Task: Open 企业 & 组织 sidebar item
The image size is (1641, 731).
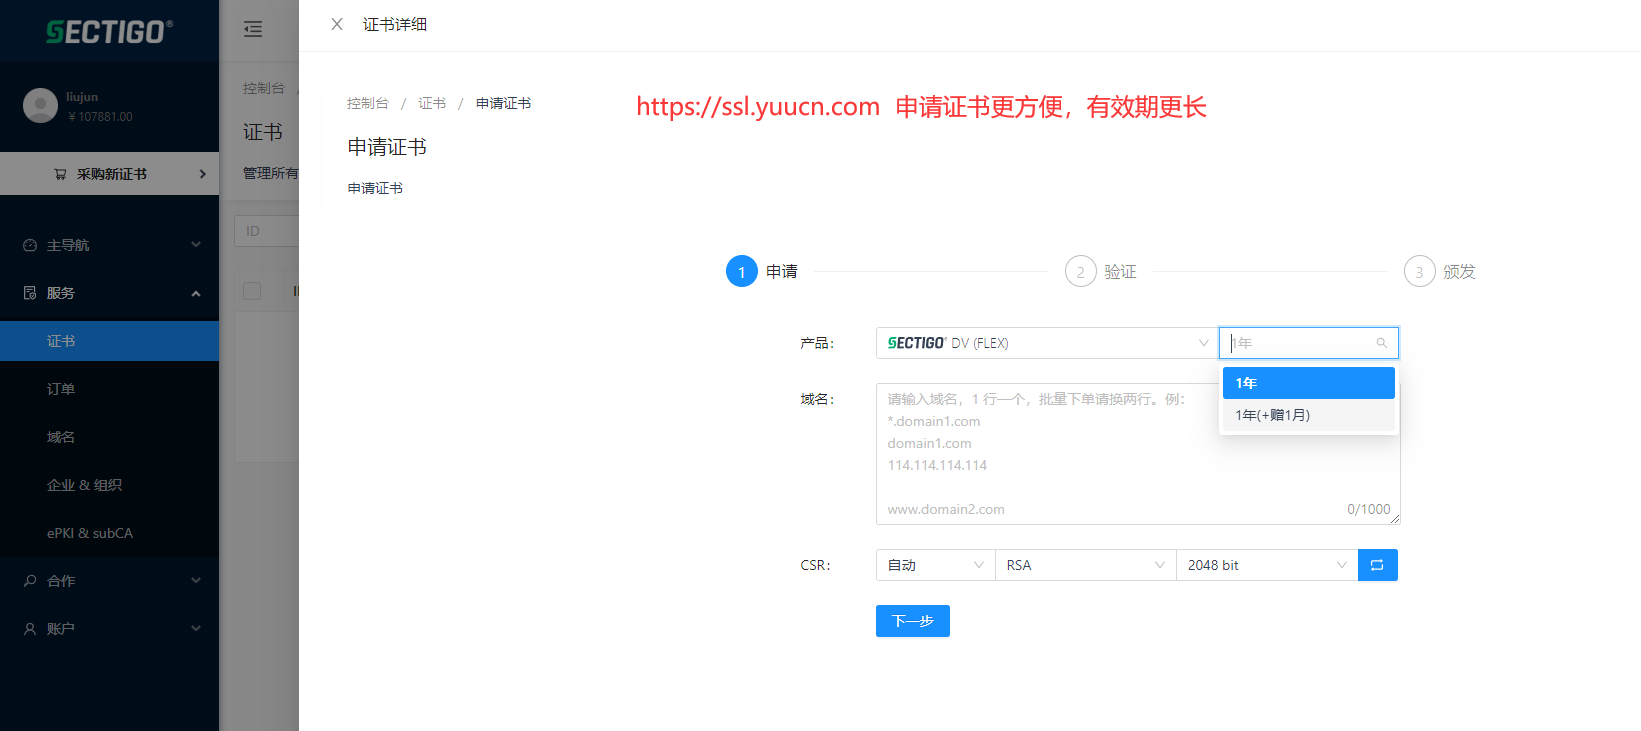Action: [109, 485]
